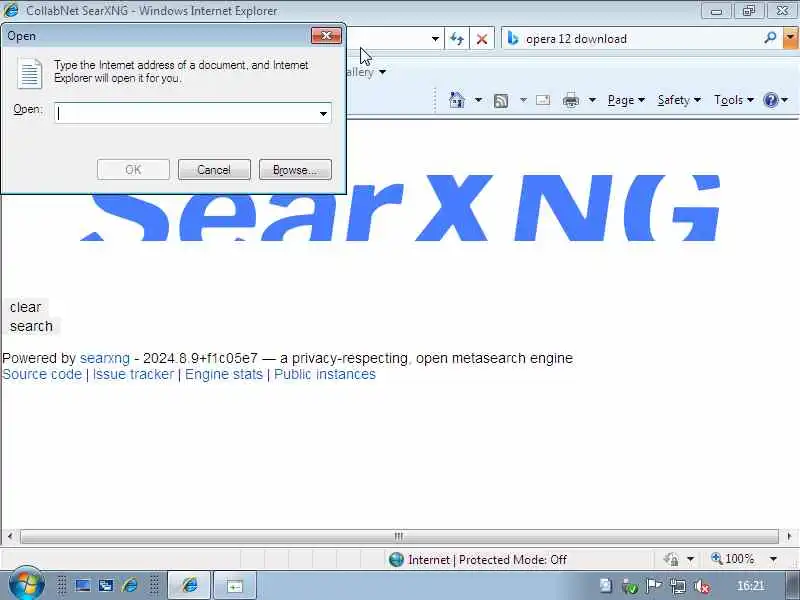Click the clear button on the page
800x600 pixels.
tap(26, 307)
